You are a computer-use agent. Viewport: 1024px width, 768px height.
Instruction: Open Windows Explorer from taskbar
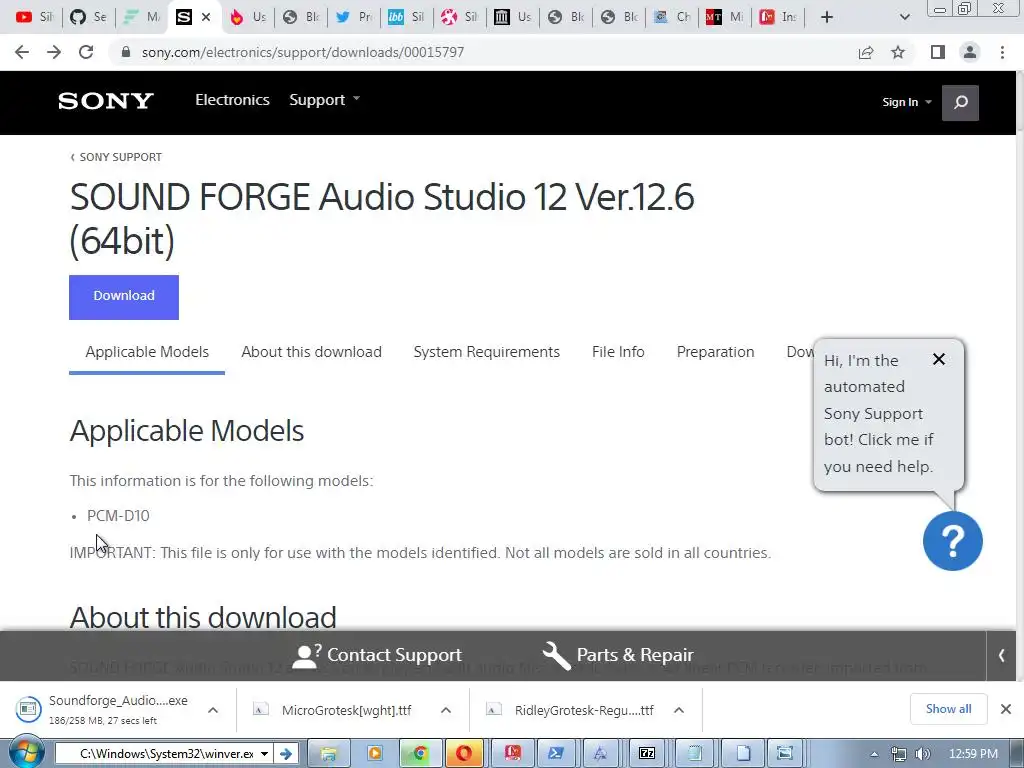(328, 754)
